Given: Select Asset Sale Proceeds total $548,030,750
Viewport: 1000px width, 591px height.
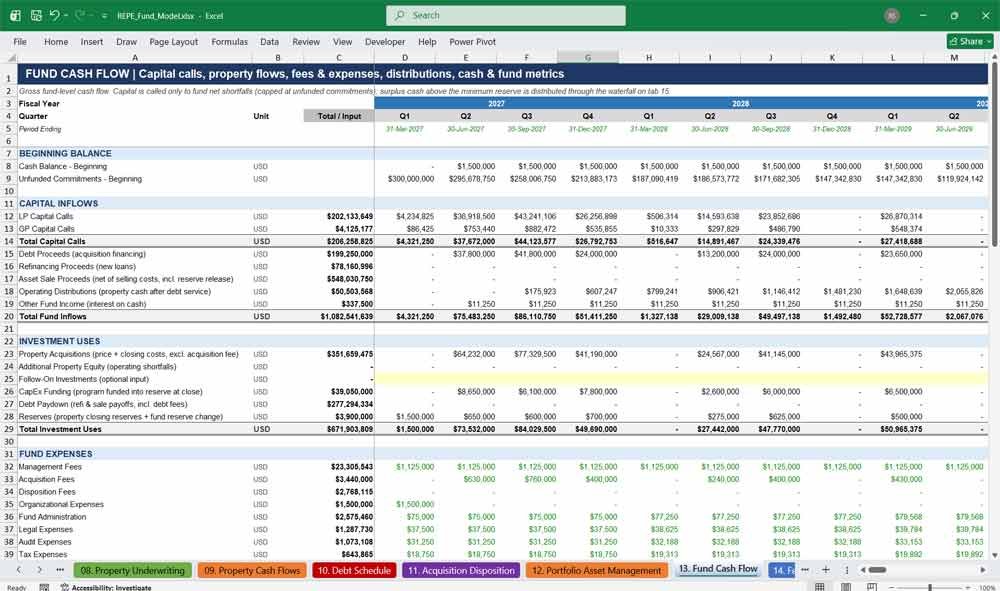Looking at the screenshot, I should (x=339, y=279).
